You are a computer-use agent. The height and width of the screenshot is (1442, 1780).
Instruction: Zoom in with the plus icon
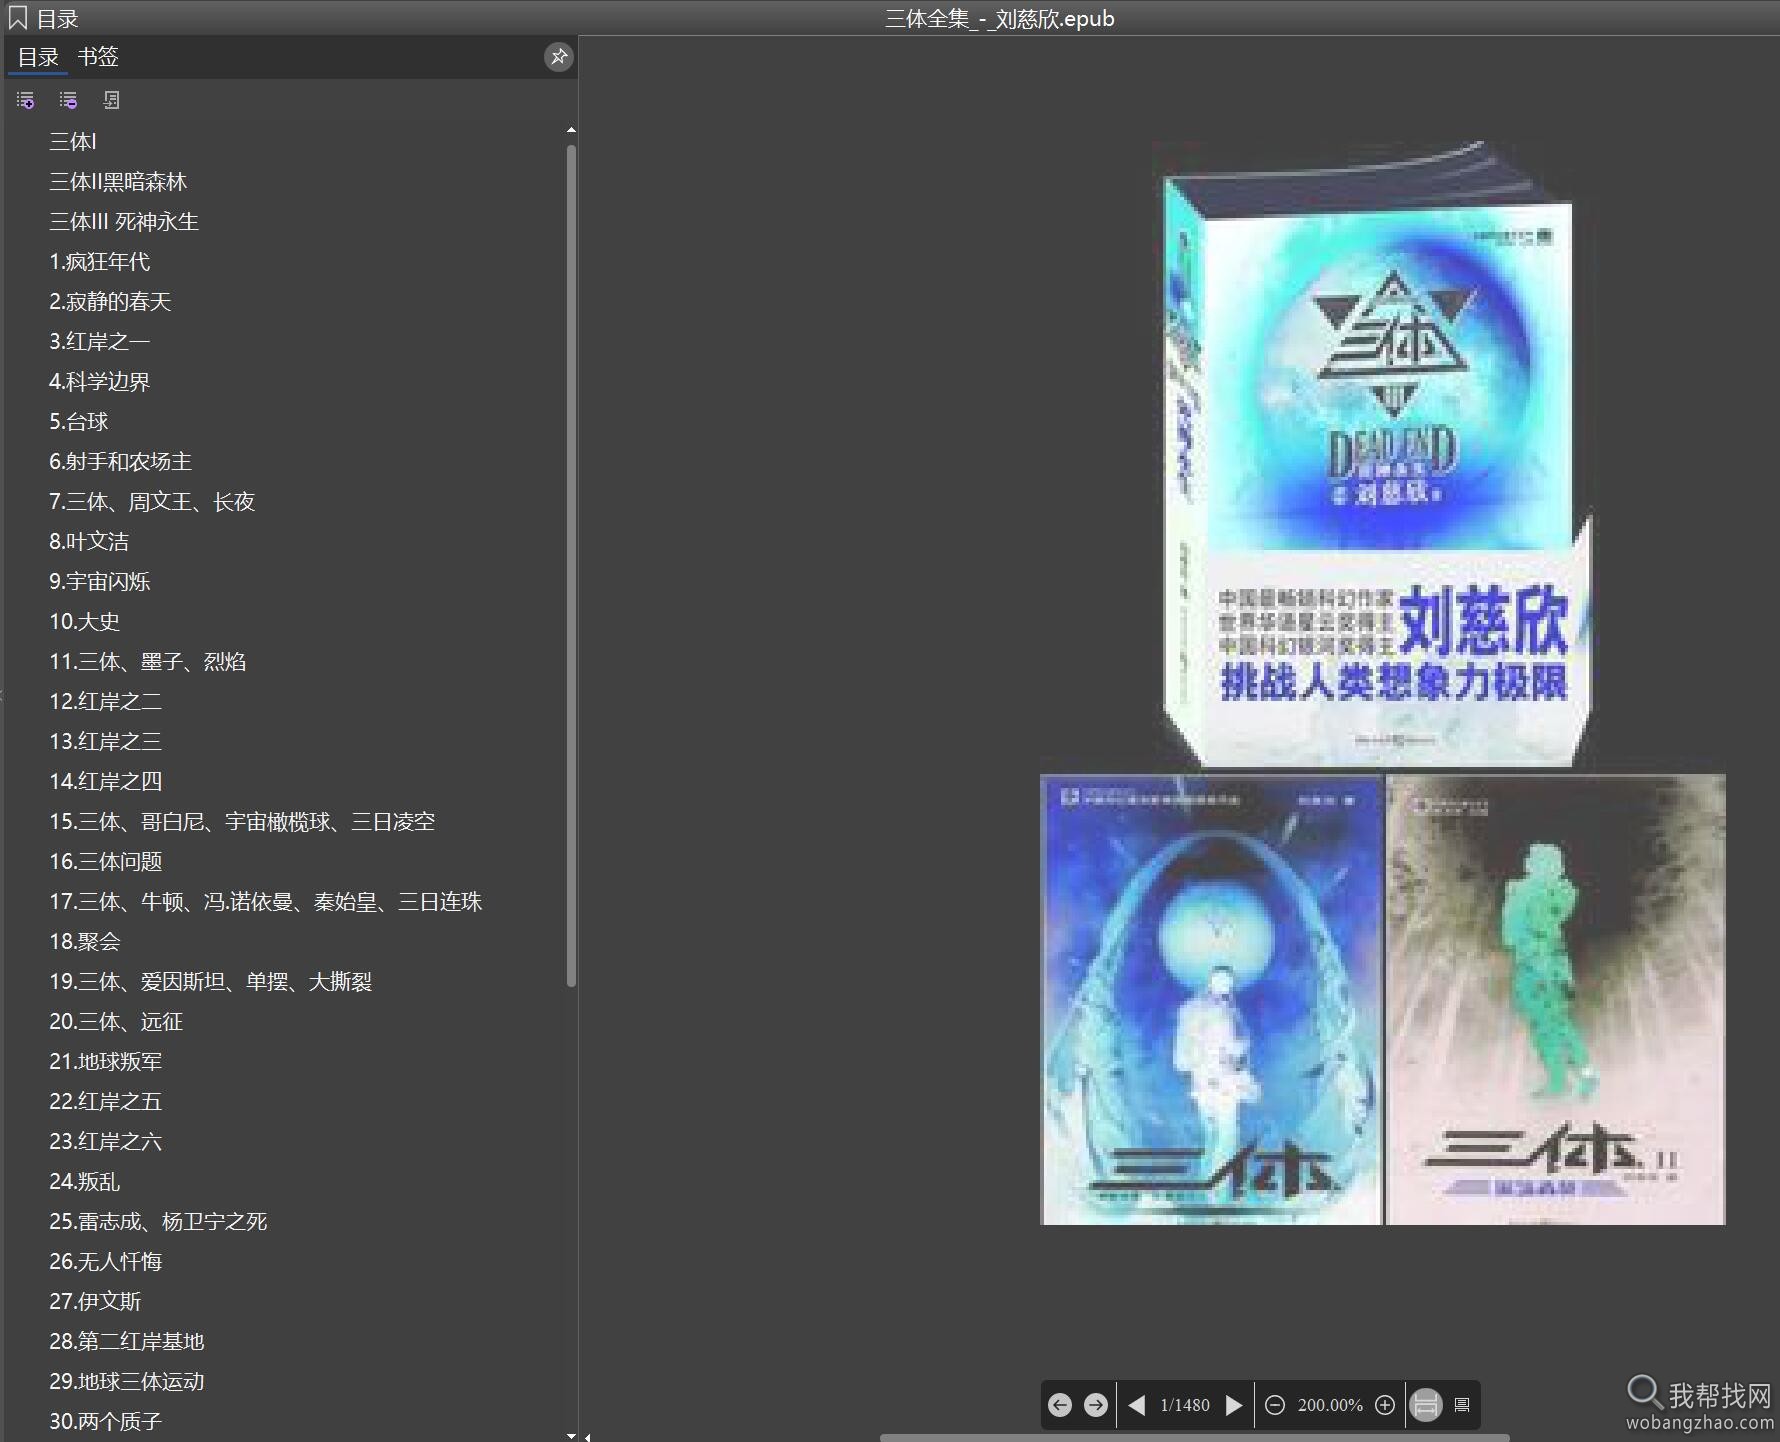point(1385,1405)
